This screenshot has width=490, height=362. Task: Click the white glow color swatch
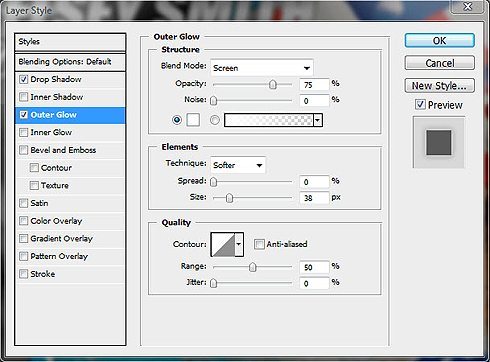(193, 120)
